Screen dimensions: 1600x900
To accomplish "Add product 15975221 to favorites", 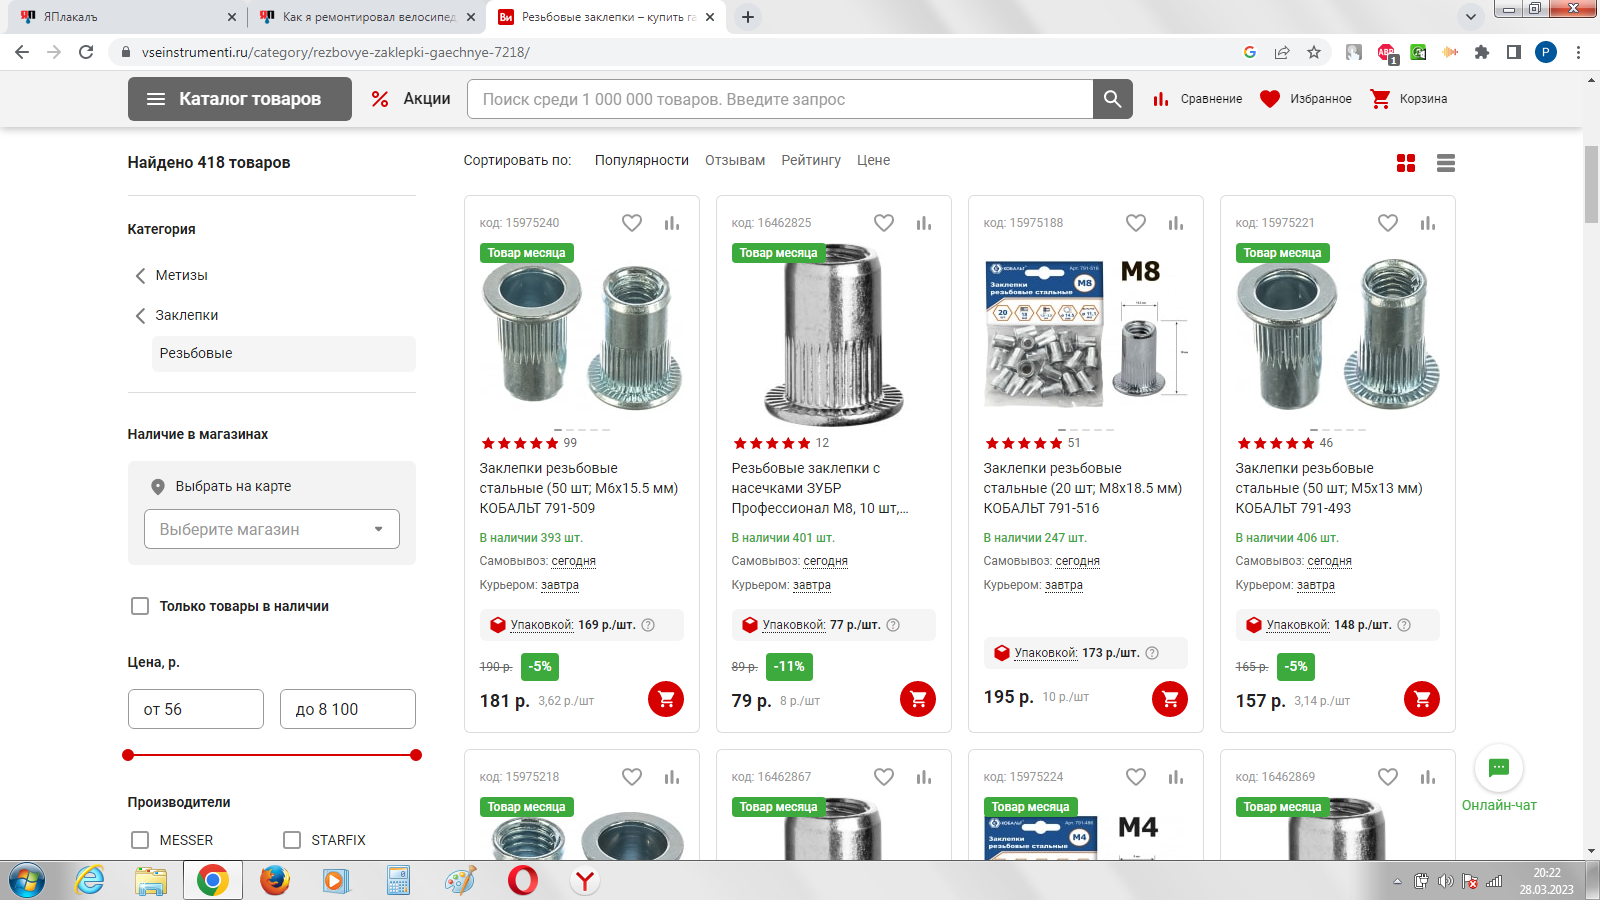I will point(1388,223).
